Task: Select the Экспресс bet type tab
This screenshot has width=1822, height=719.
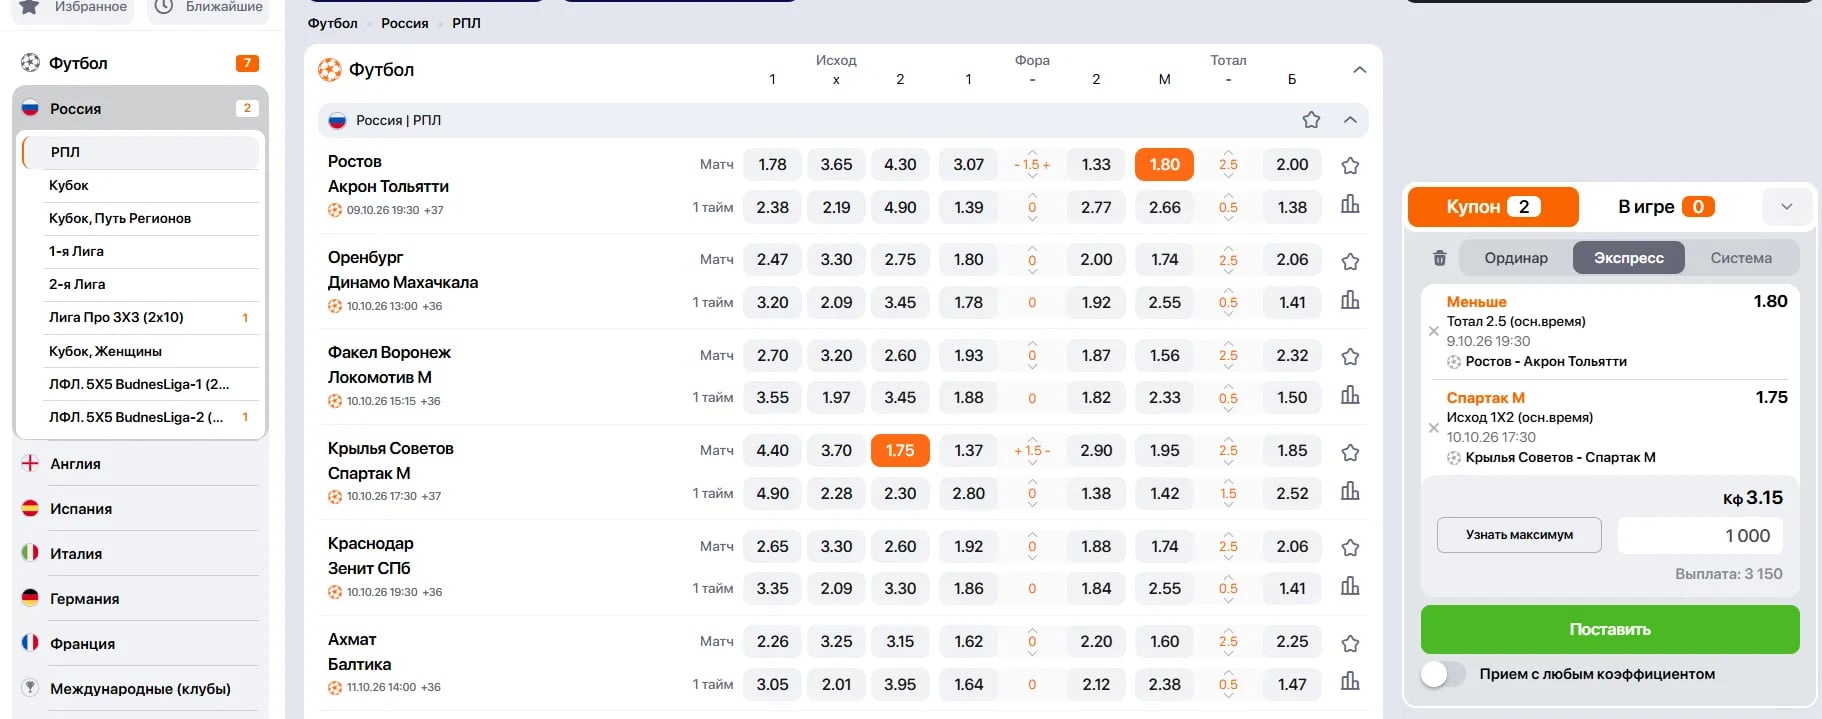Action: 1629,258
